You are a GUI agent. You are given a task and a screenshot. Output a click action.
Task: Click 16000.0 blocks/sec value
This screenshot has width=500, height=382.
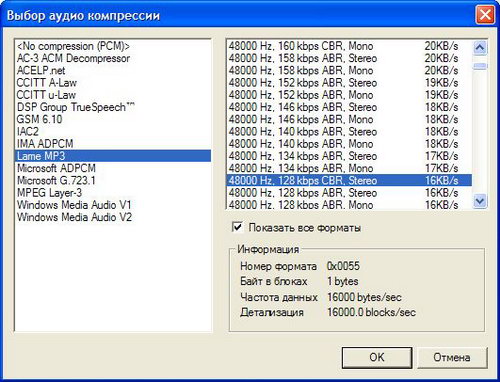[x=371, y=312]
